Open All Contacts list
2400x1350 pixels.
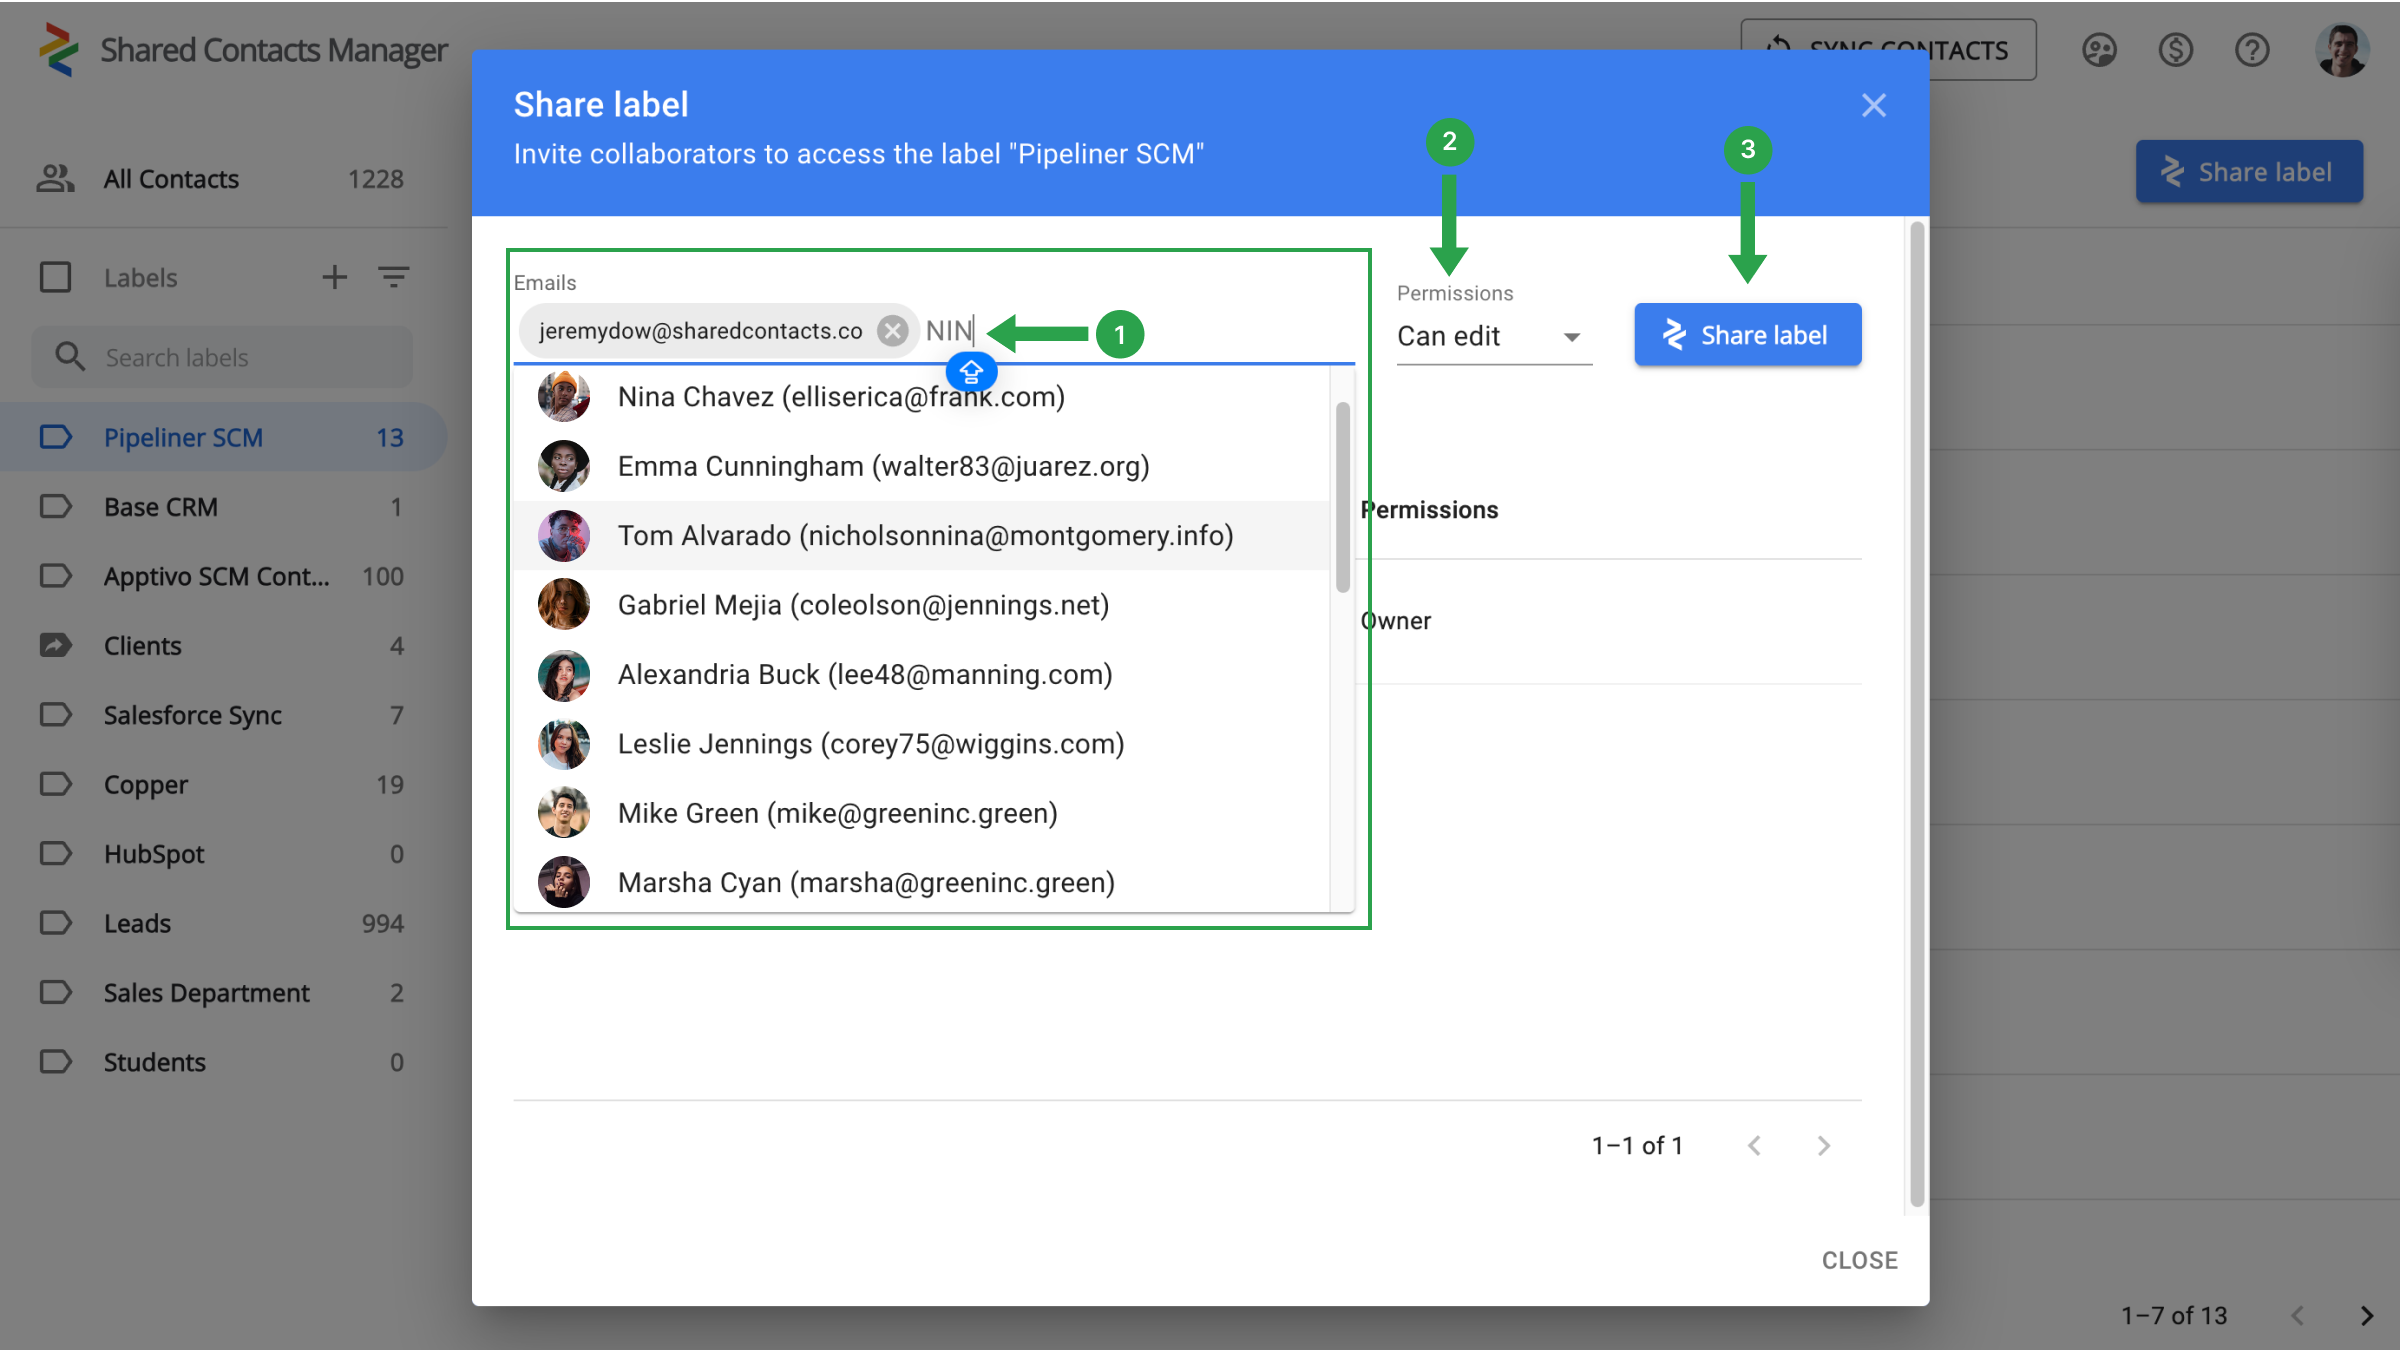pyautogui.click(x=222, y=178)
